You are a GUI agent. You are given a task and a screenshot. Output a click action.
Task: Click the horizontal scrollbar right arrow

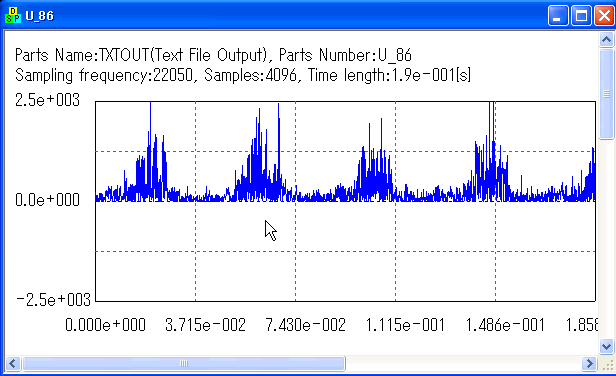[x=589, y=363]
